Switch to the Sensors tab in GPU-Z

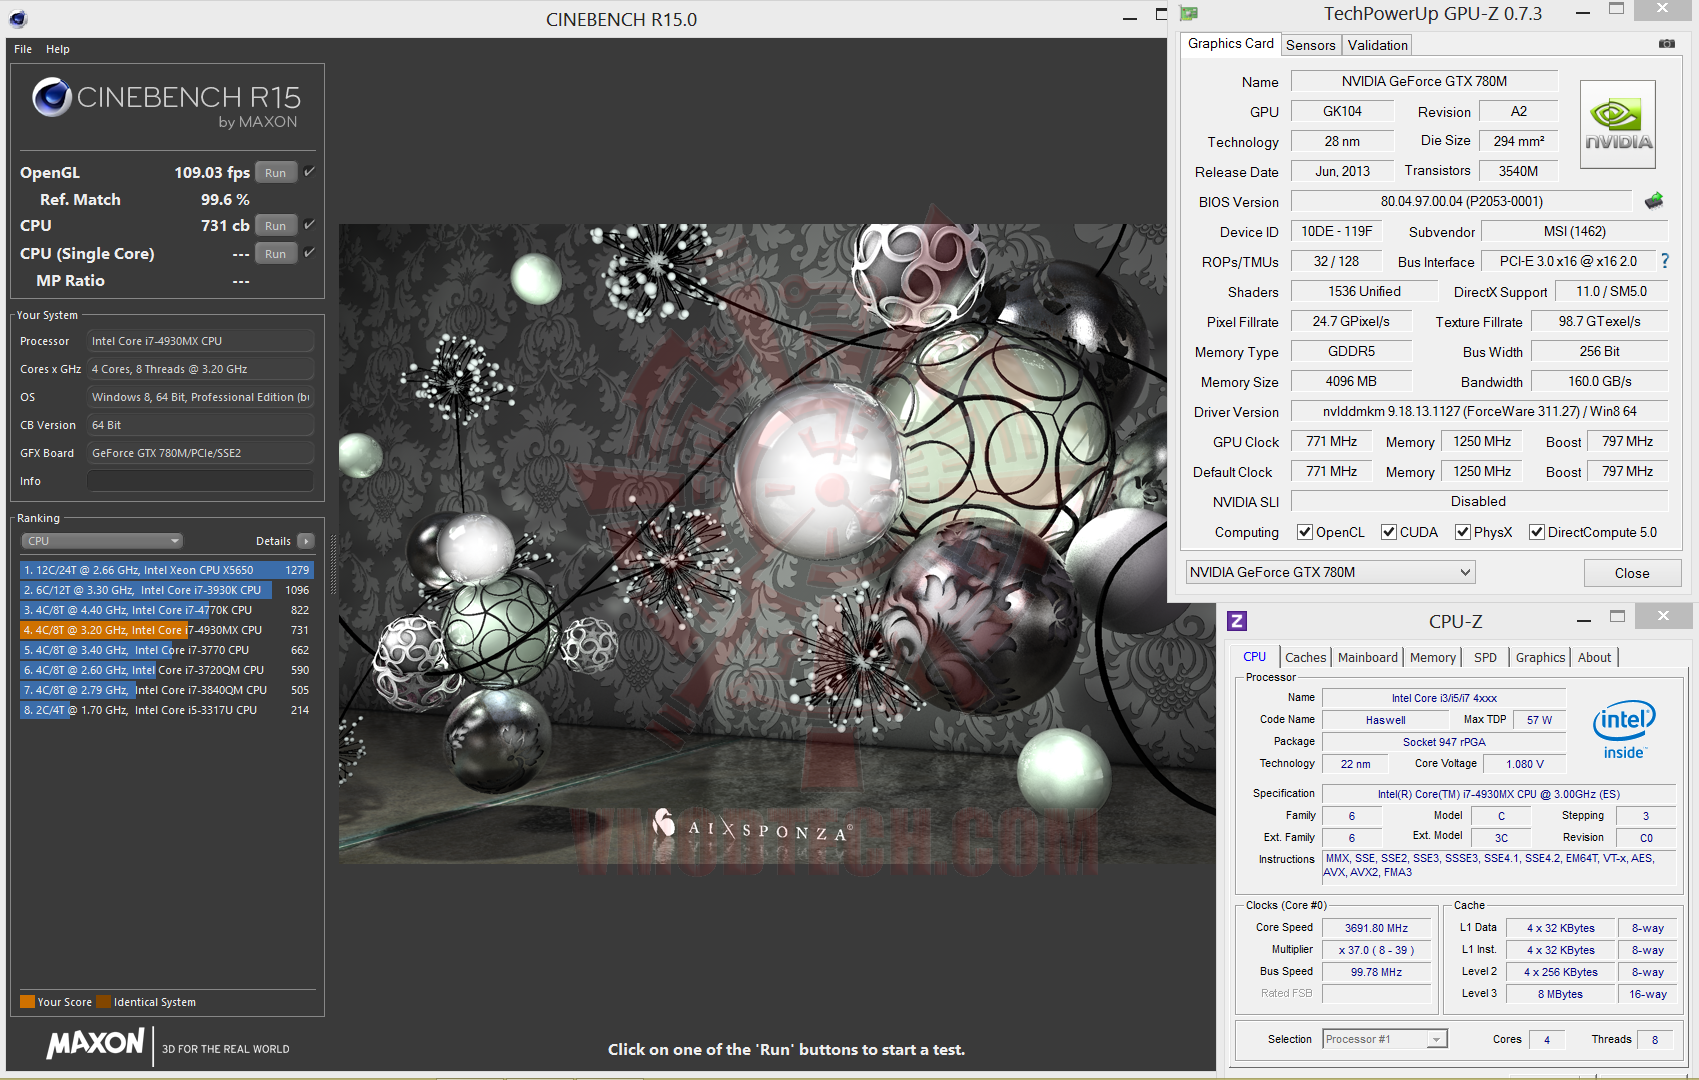pos(1310,45)
